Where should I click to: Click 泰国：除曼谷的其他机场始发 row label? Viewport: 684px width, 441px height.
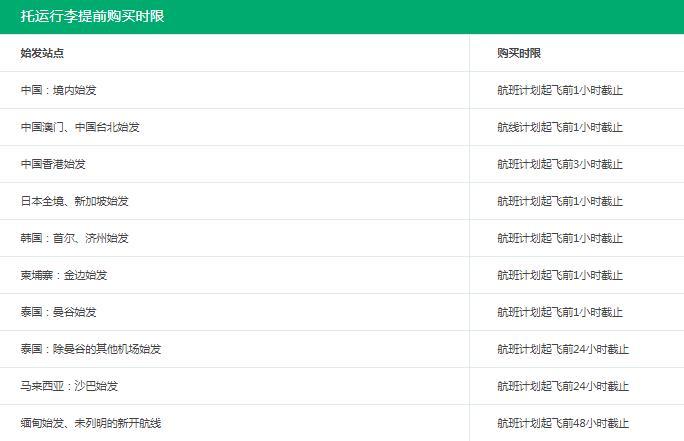point(91,349)
